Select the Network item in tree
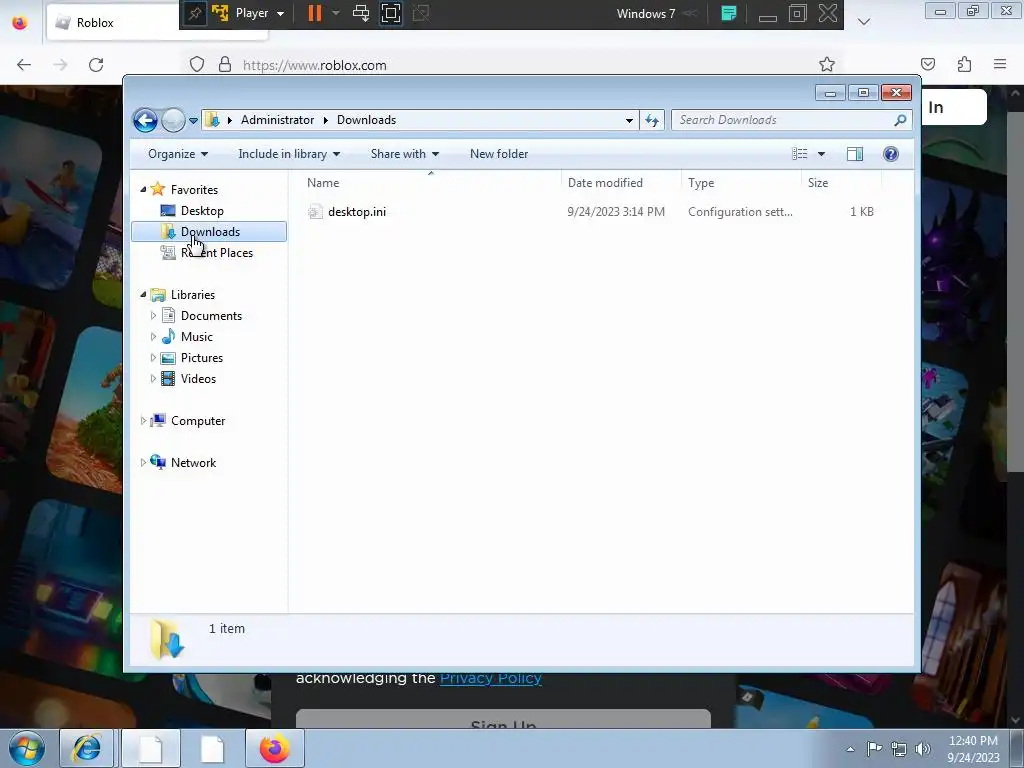Screen dimensions: 1024x768 coord(193,463)
